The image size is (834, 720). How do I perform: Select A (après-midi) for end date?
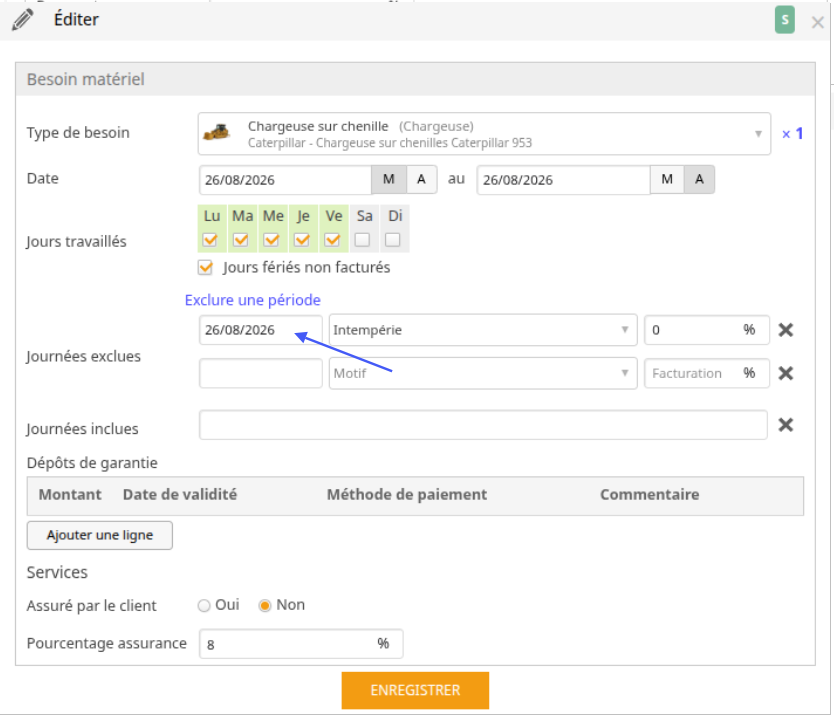[699, 179]
